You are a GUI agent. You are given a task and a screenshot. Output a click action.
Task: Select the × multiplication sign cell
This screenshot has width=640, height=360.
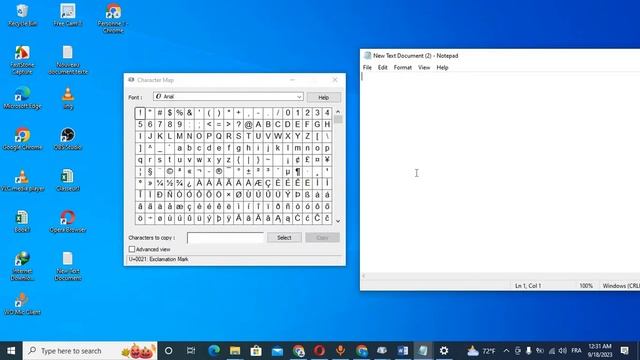click(229, 195)
